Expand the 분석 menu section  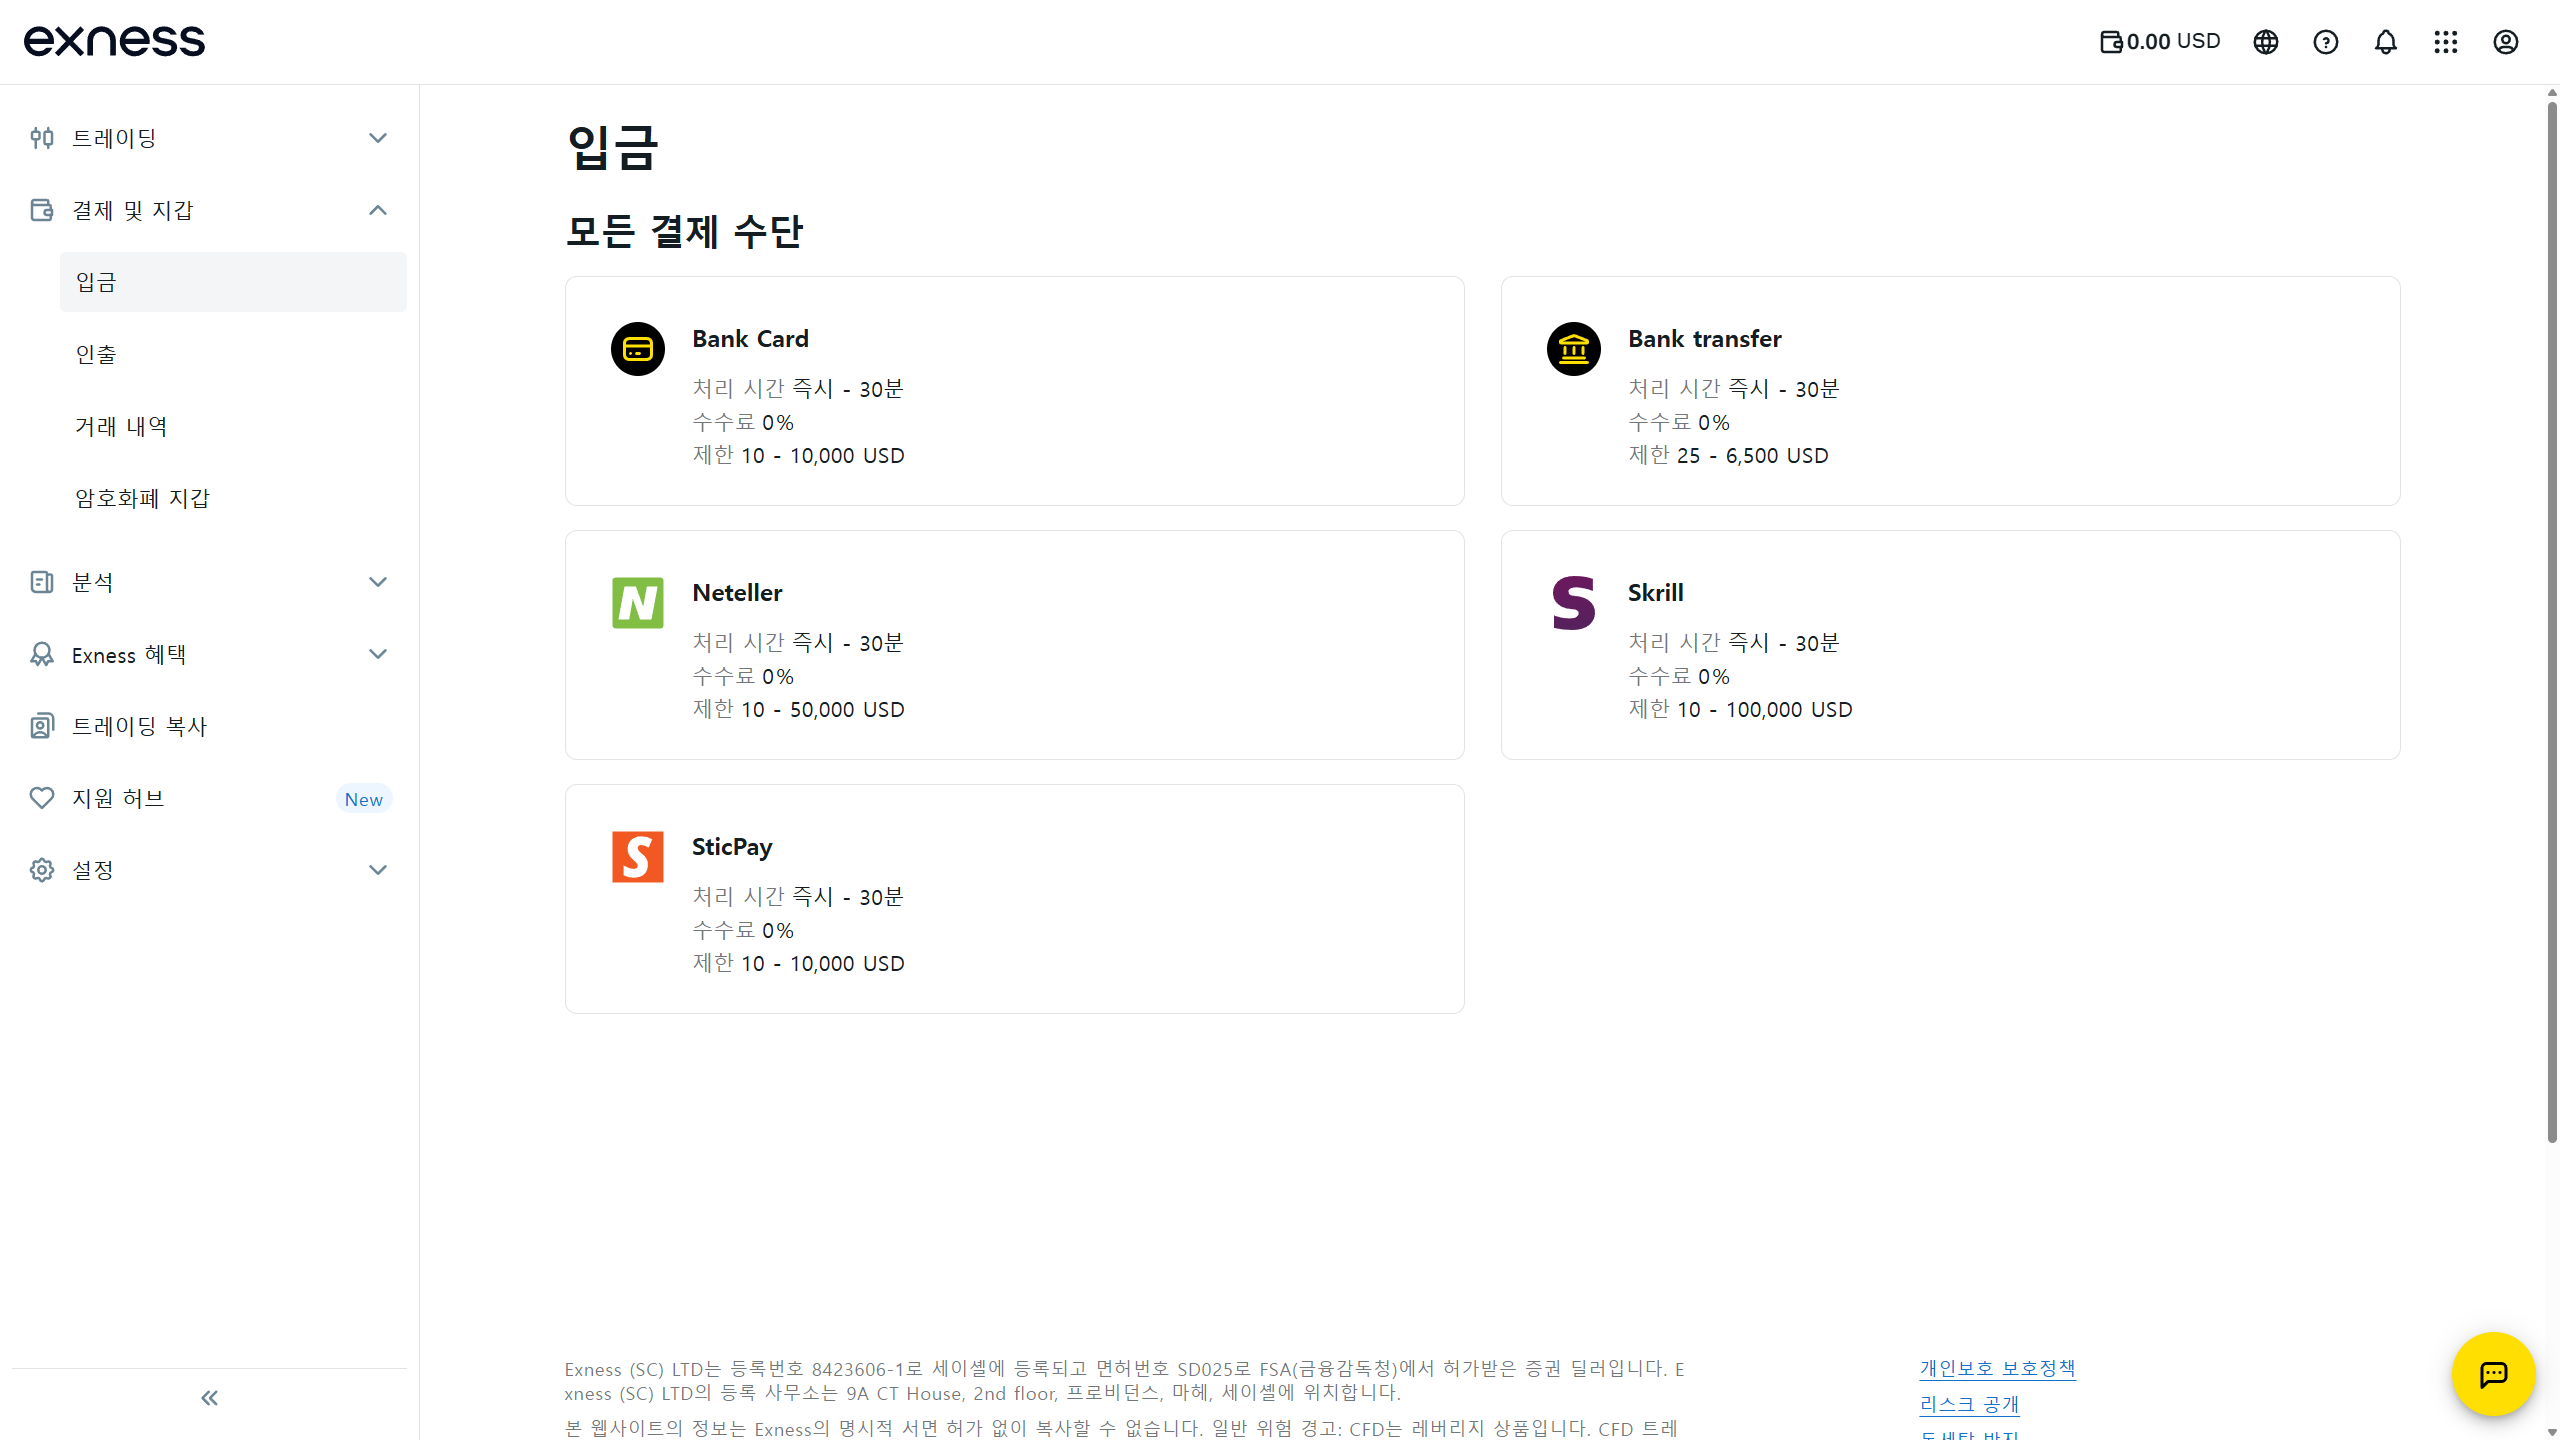tap(209, 582)
